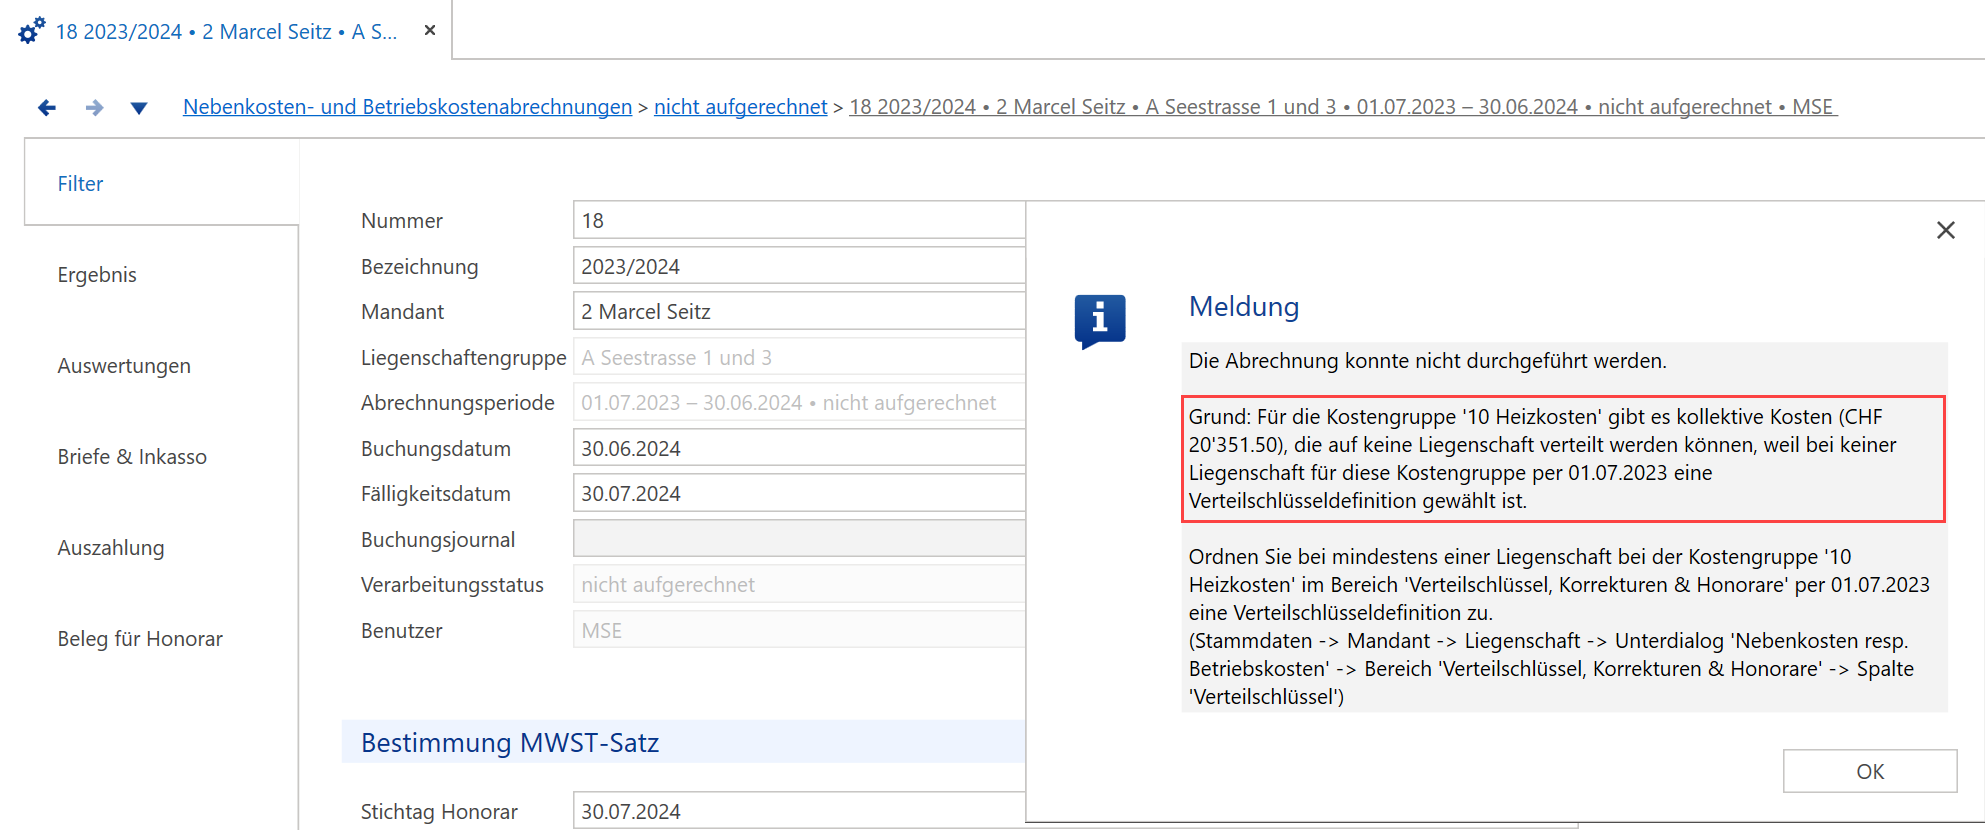Open the Nebenkosten- und Betriebskostenabrechnungen breadcrumb link

(407, 107)
